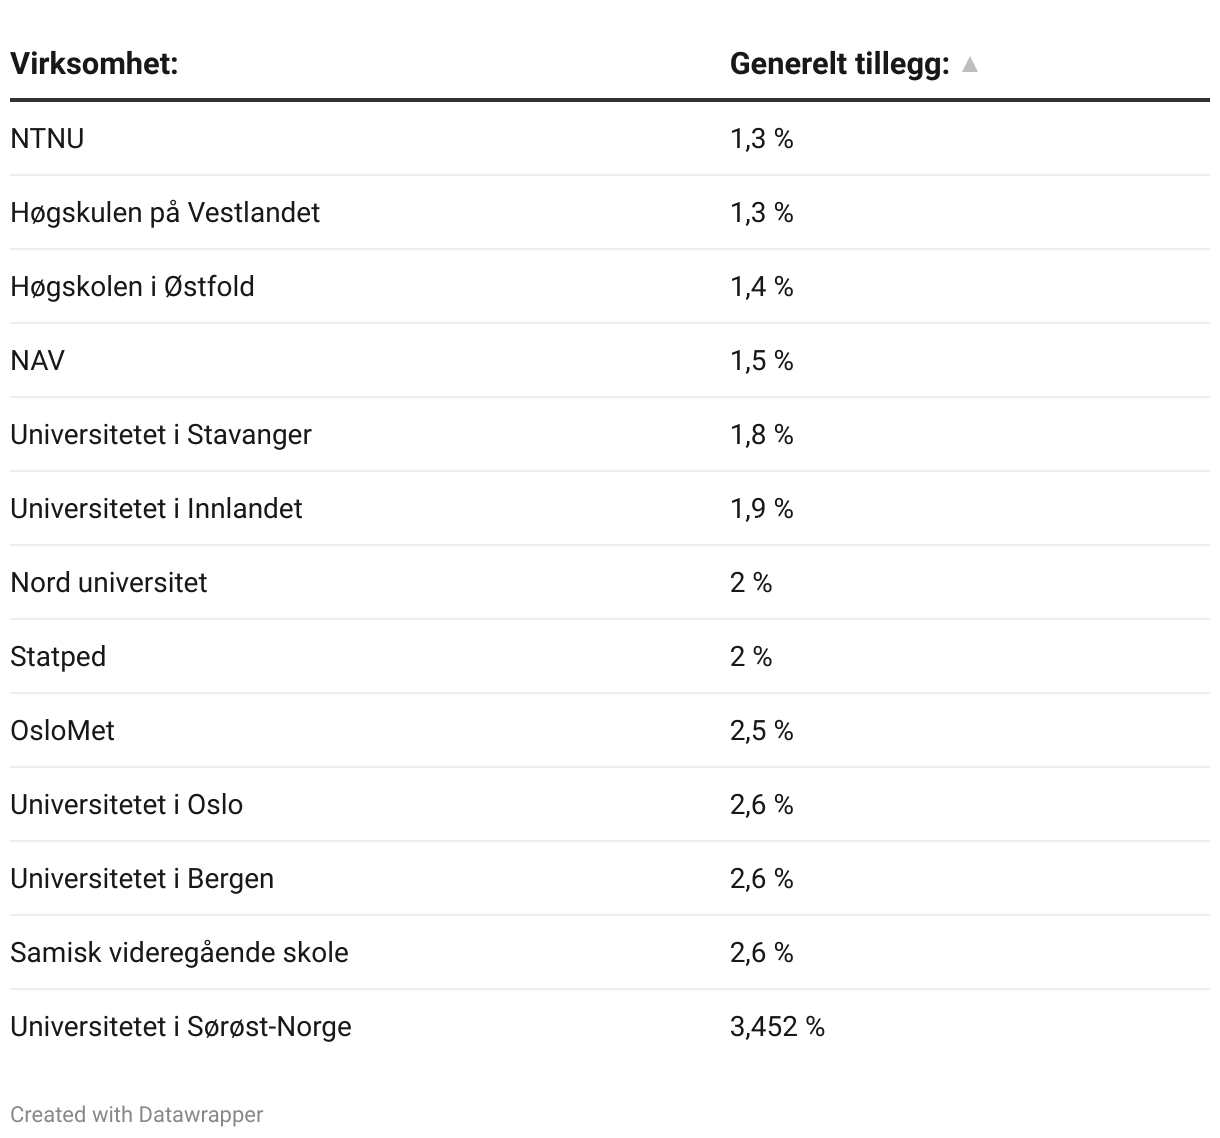
Task: Click Samisk videregående skole cell
Action: click(x=179, y=952)
